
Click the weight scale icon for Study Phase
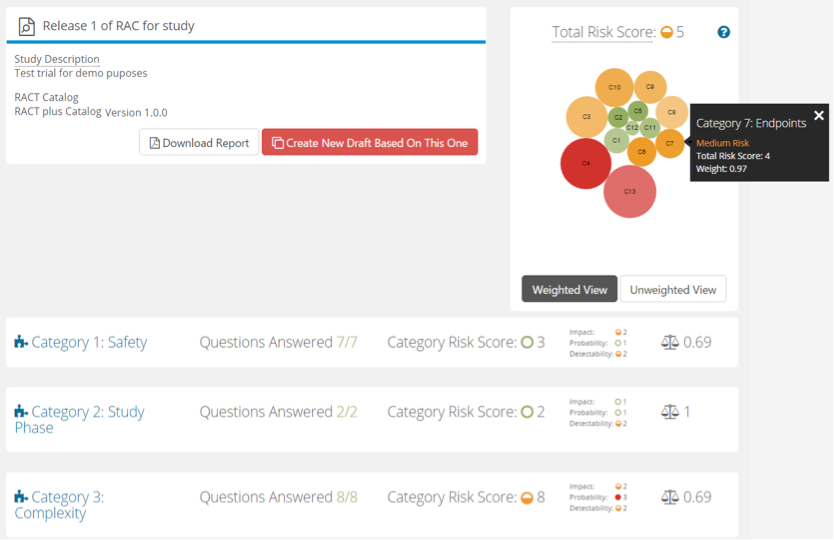click(670, 412)
